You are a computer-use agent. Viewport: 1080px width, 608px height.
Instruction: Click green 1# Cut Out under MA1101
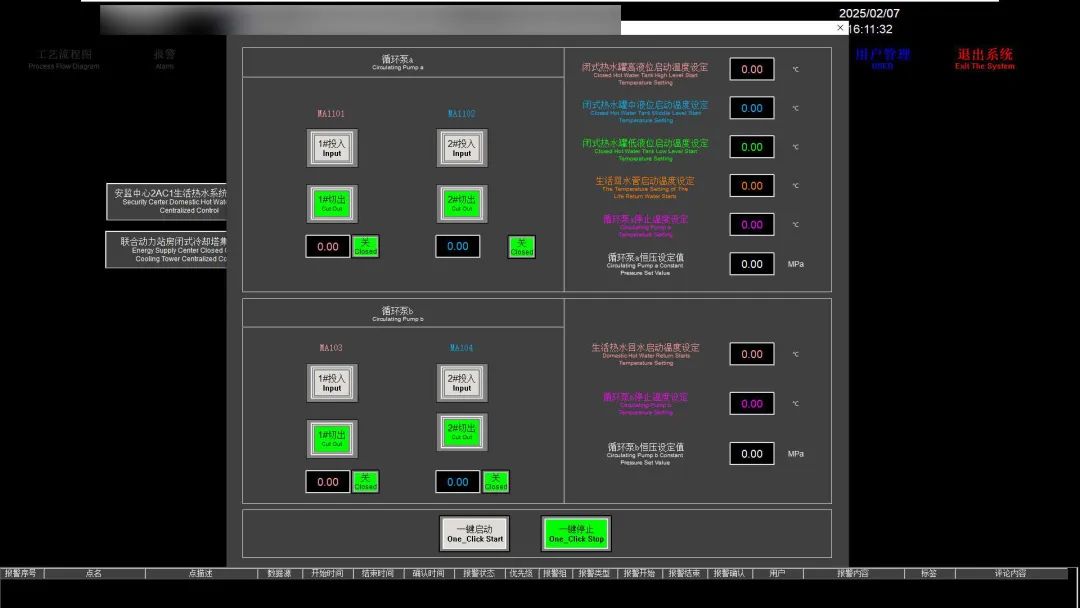[x=332, y=203]
